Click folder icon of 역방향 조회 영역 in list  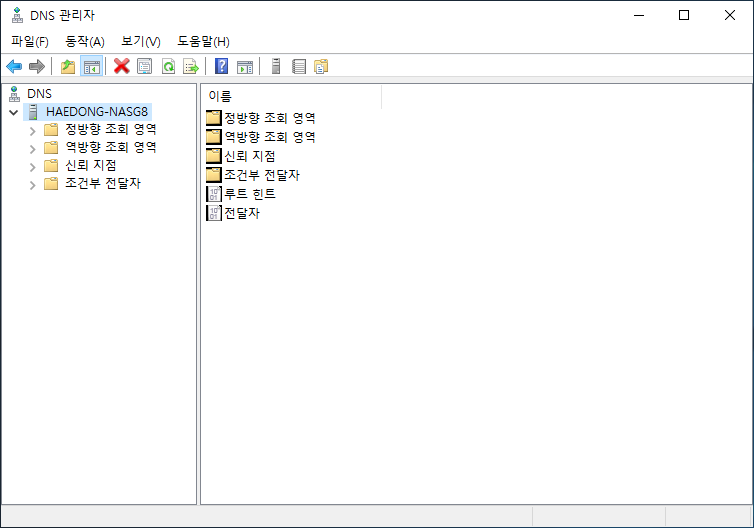(x=214, y=137)
